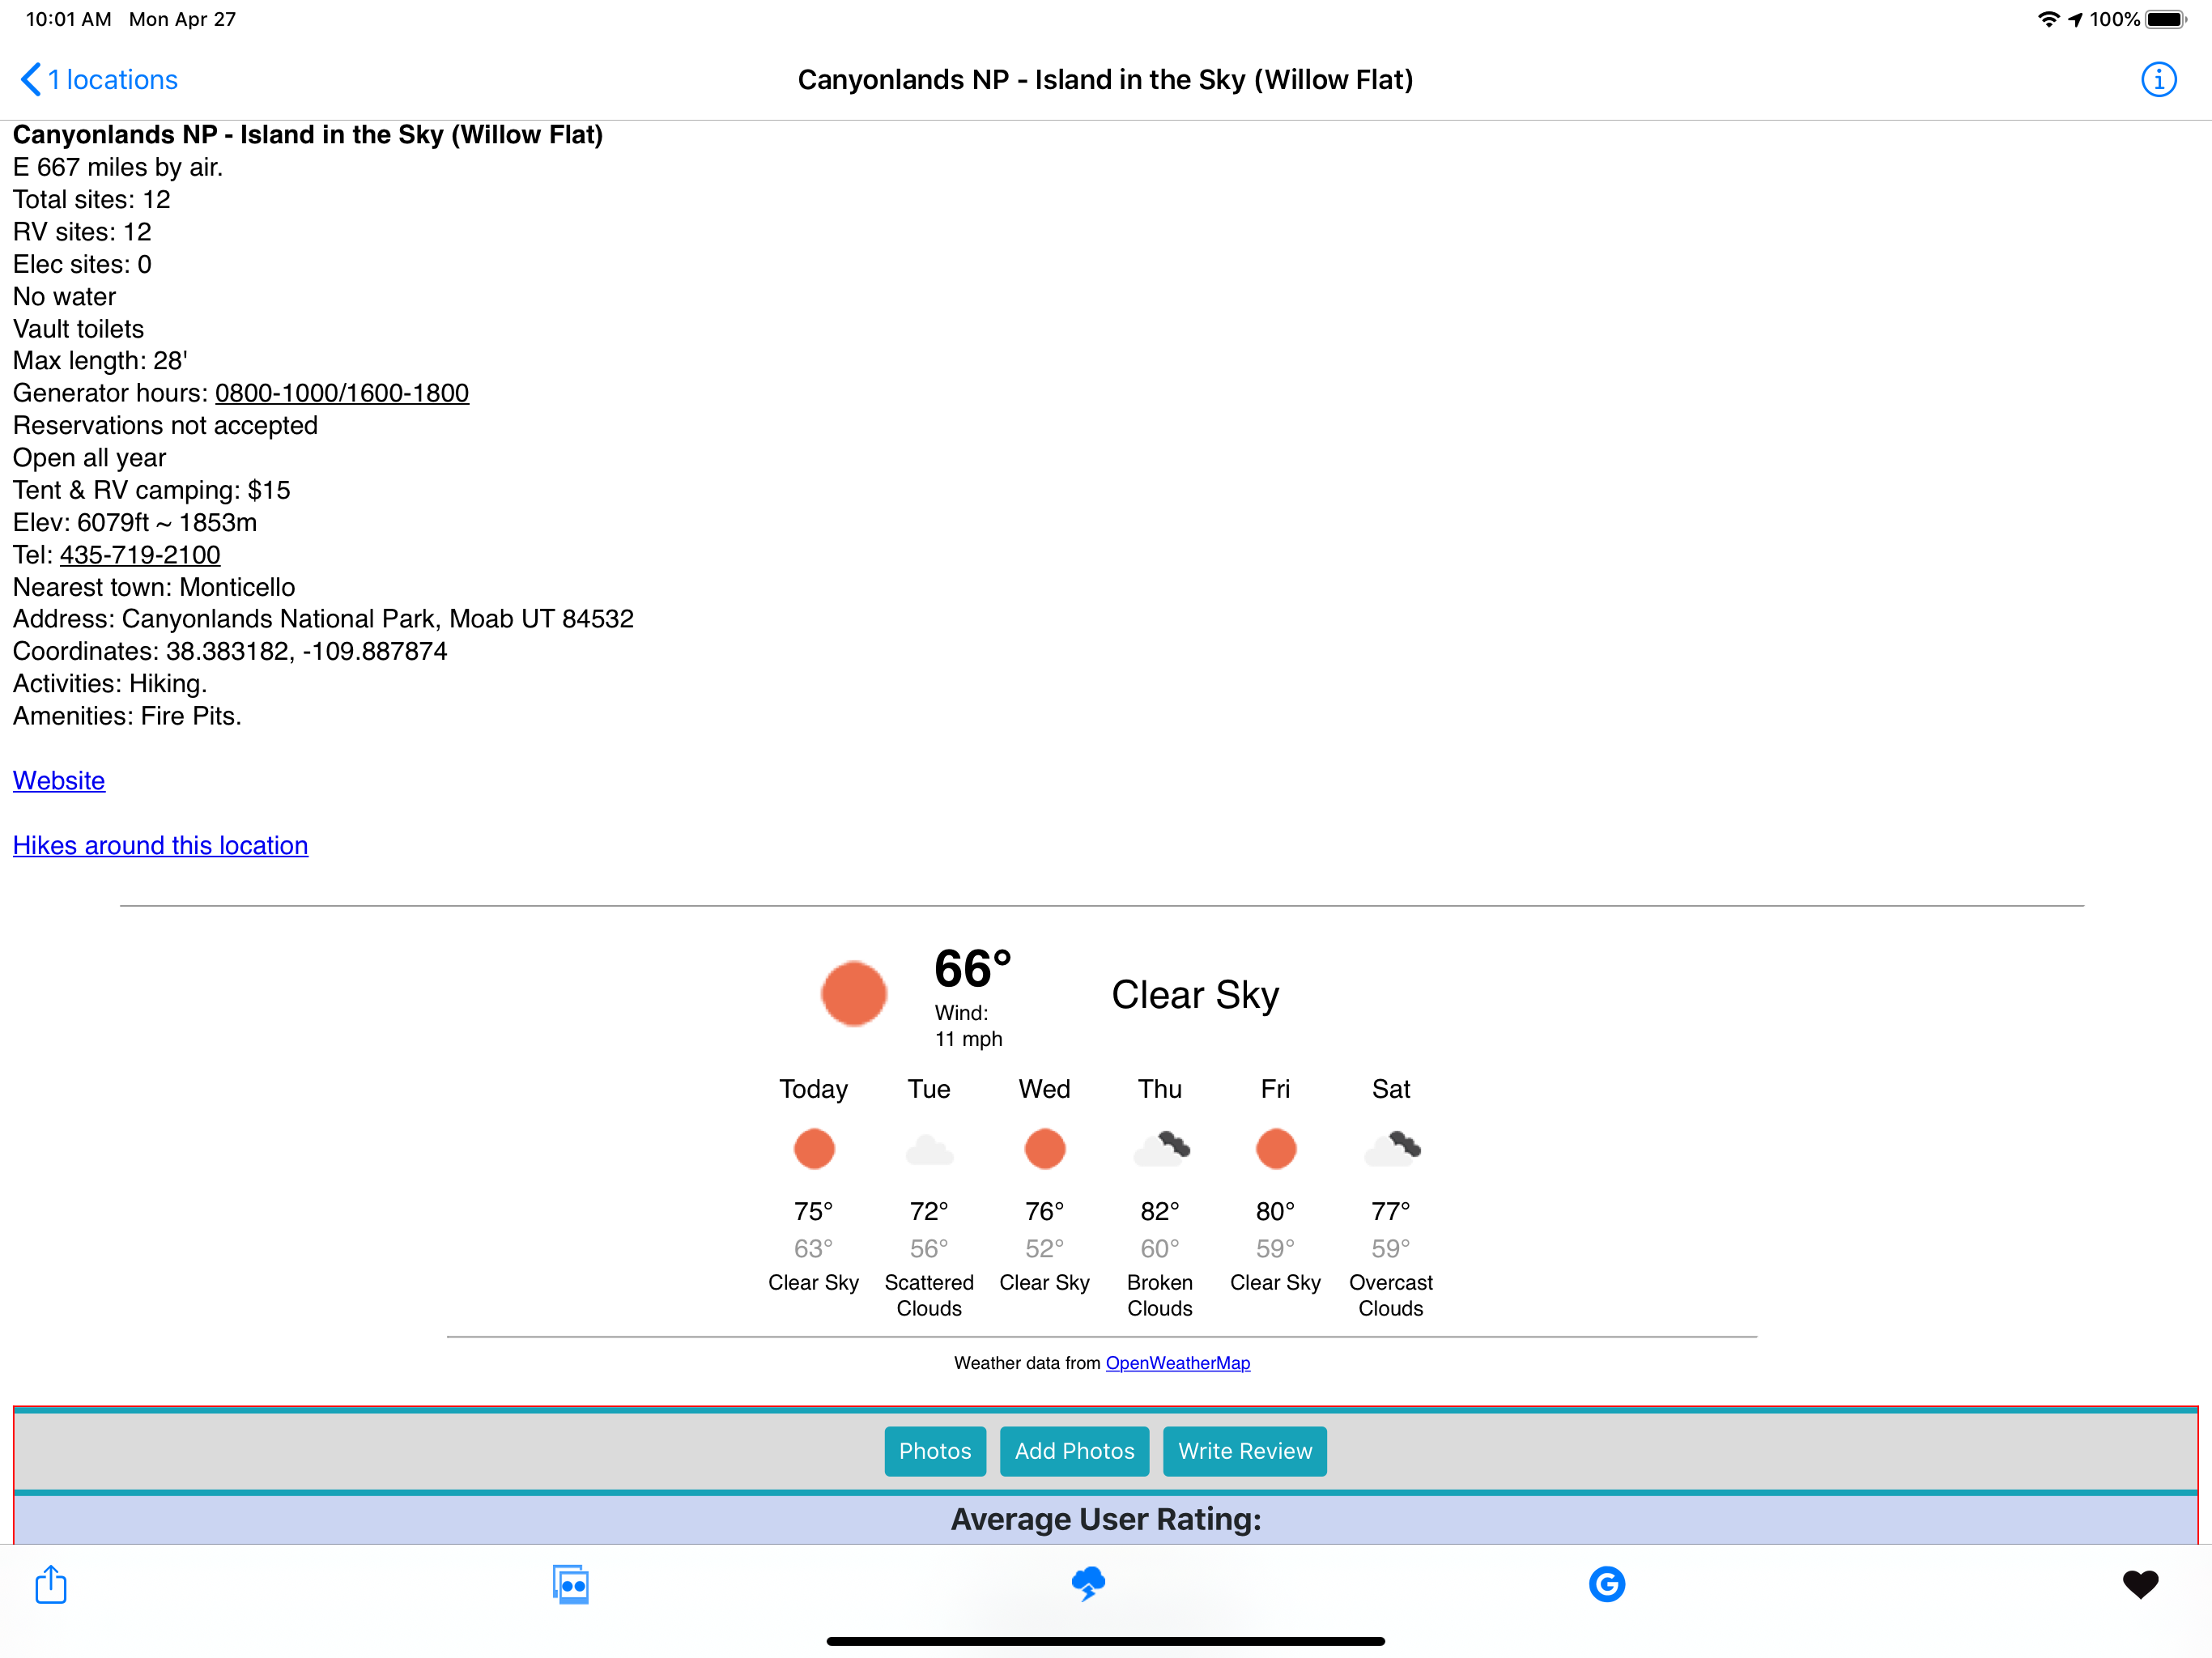Open the Website link
The width and height of the screenshot is (2212, 1658).
[x=59, y=781]
